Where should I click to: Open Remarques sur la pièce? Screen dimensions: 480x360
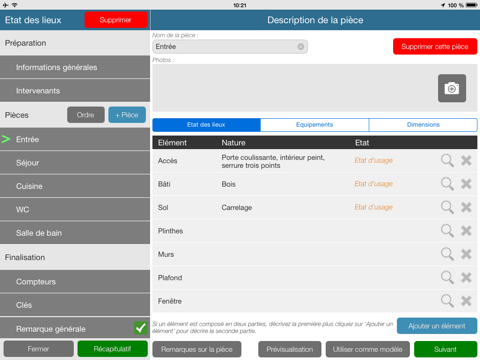197,349
